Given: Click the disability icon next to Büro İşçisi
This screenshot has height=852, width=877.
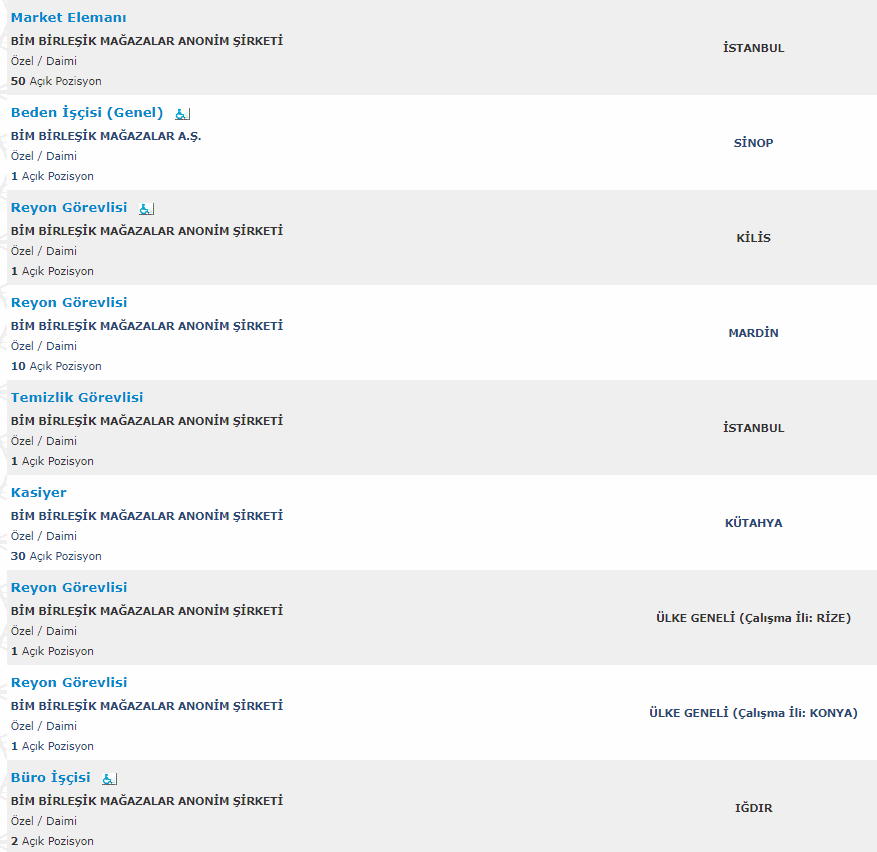Looking at the screenshot, I should [x=110, y=779].
